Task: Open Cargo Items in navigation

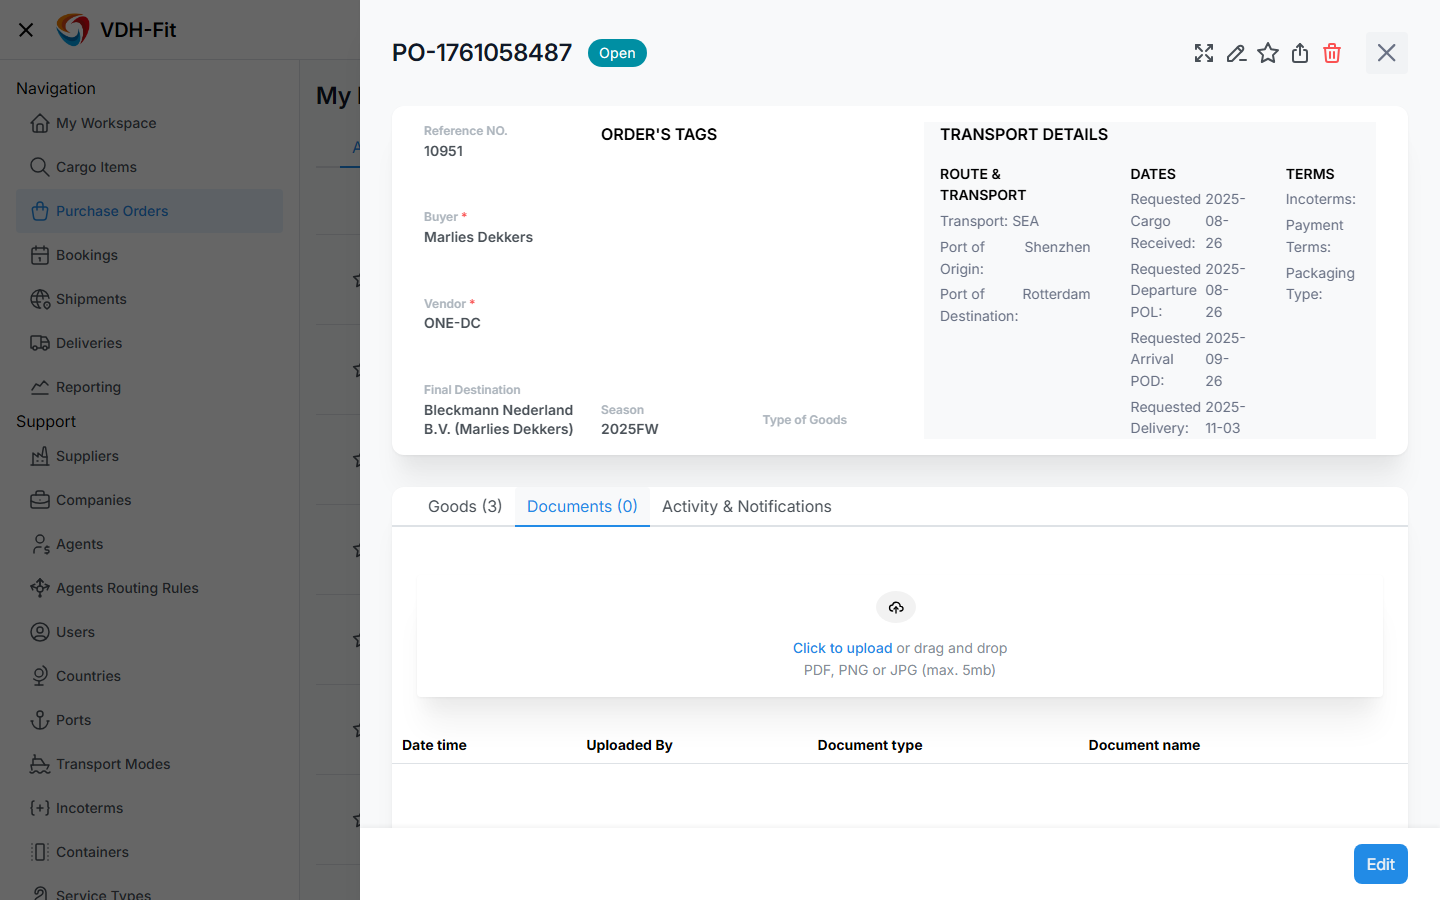Action: coord(96,167)
